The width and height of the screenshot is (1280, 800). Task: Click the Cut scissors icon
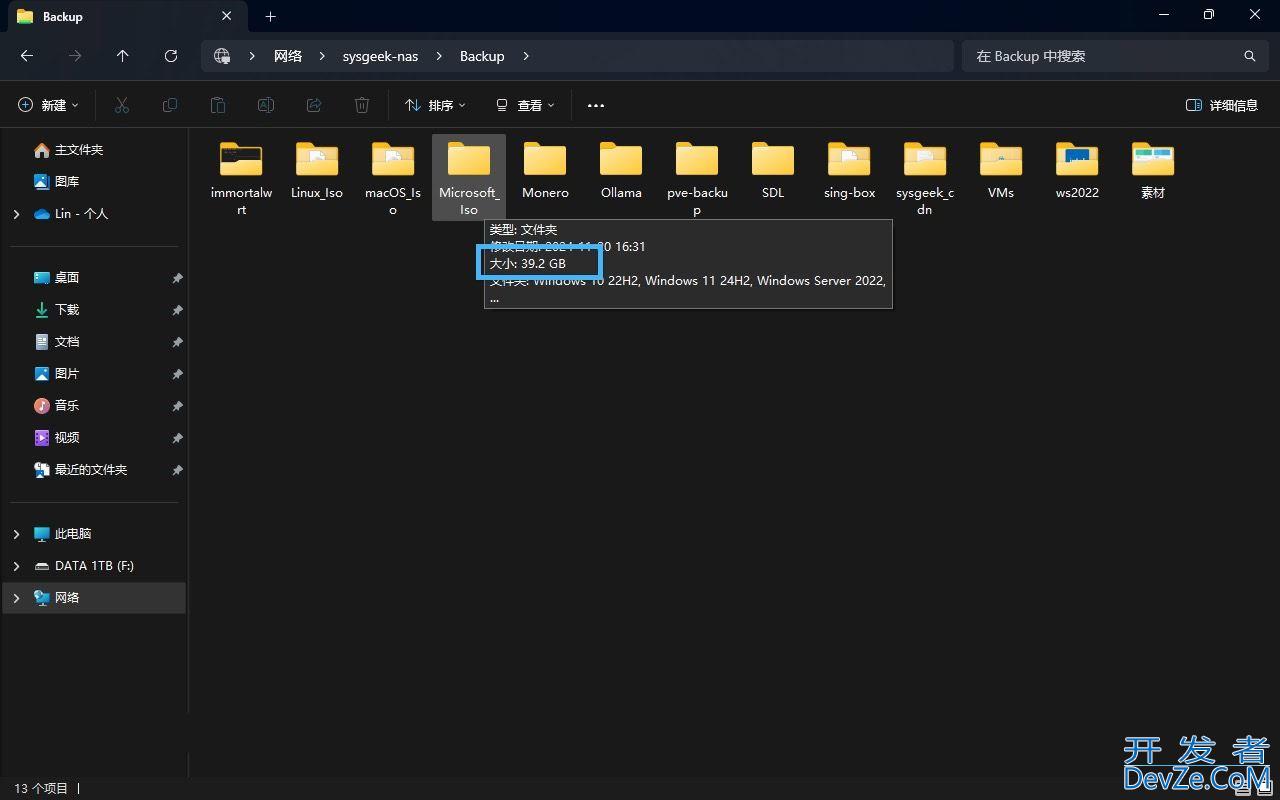click(122, 105)
